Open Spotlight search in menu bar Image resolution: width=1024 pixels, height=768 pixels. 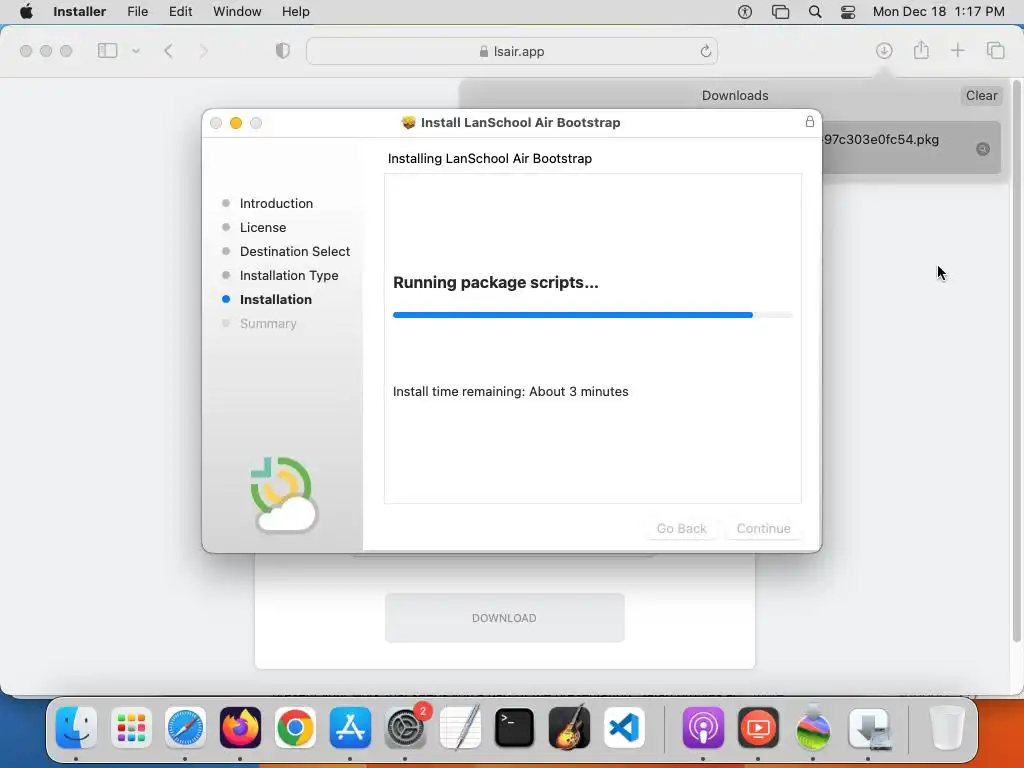point(814,12)
